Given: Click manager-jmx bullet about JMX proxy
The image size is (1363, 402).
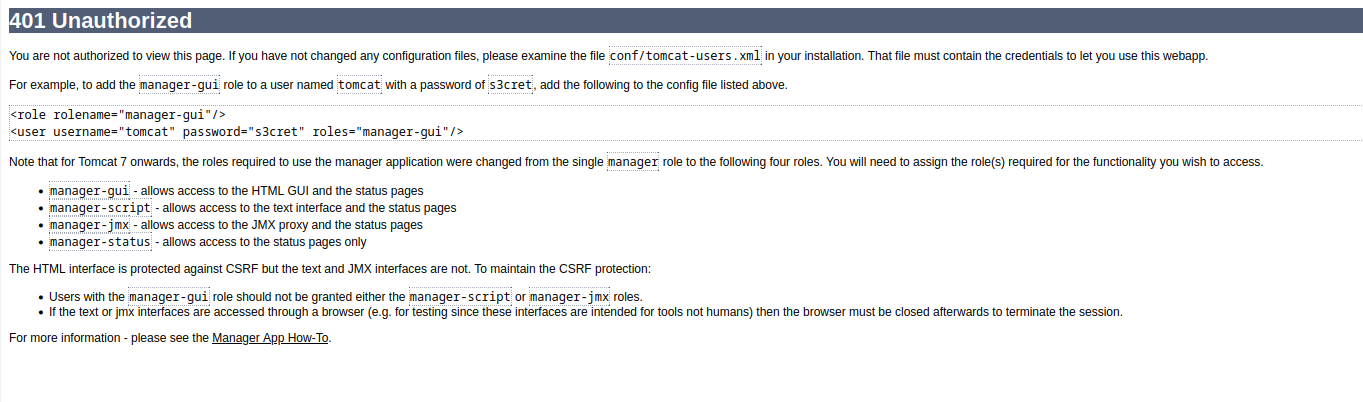Looking at the screenshot, I should [x=89, y=225].
